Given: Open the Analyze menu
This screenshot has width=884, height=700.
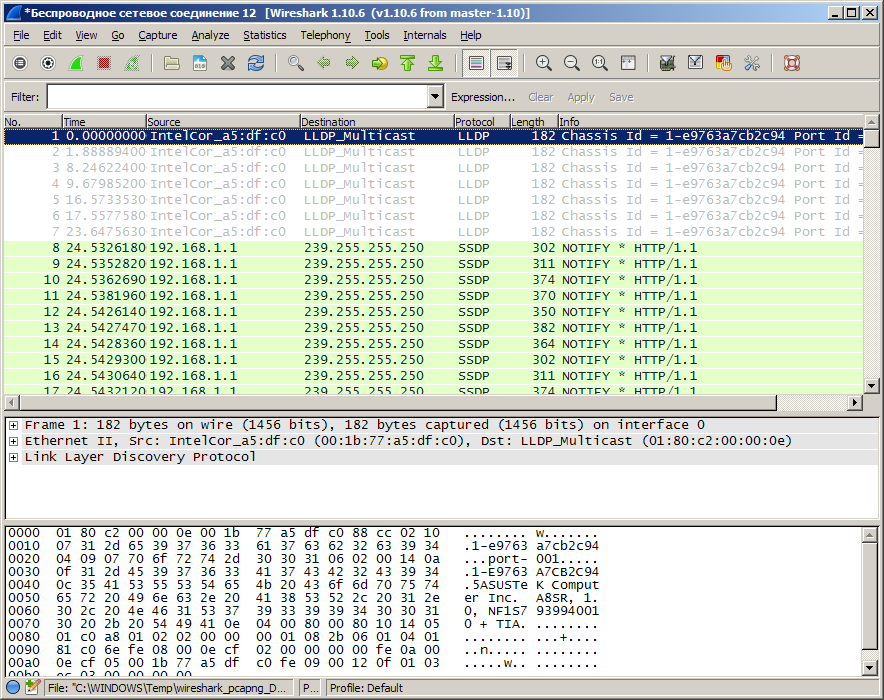Looking at the screenshot, I should (x=210, y=35).
